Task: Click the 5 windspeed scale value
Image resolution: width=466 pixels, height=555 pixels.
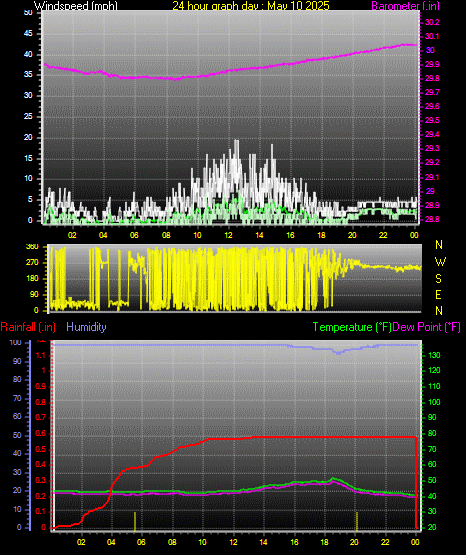Action: click(x=30, y=199)
